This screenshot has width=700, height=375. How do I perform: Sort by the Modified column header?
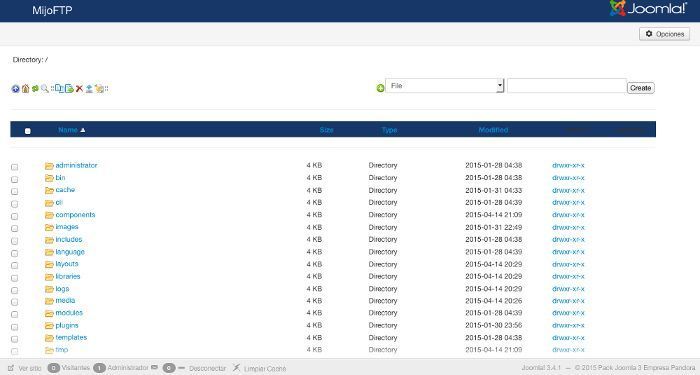pyautogui.click(x=493, y=130)
